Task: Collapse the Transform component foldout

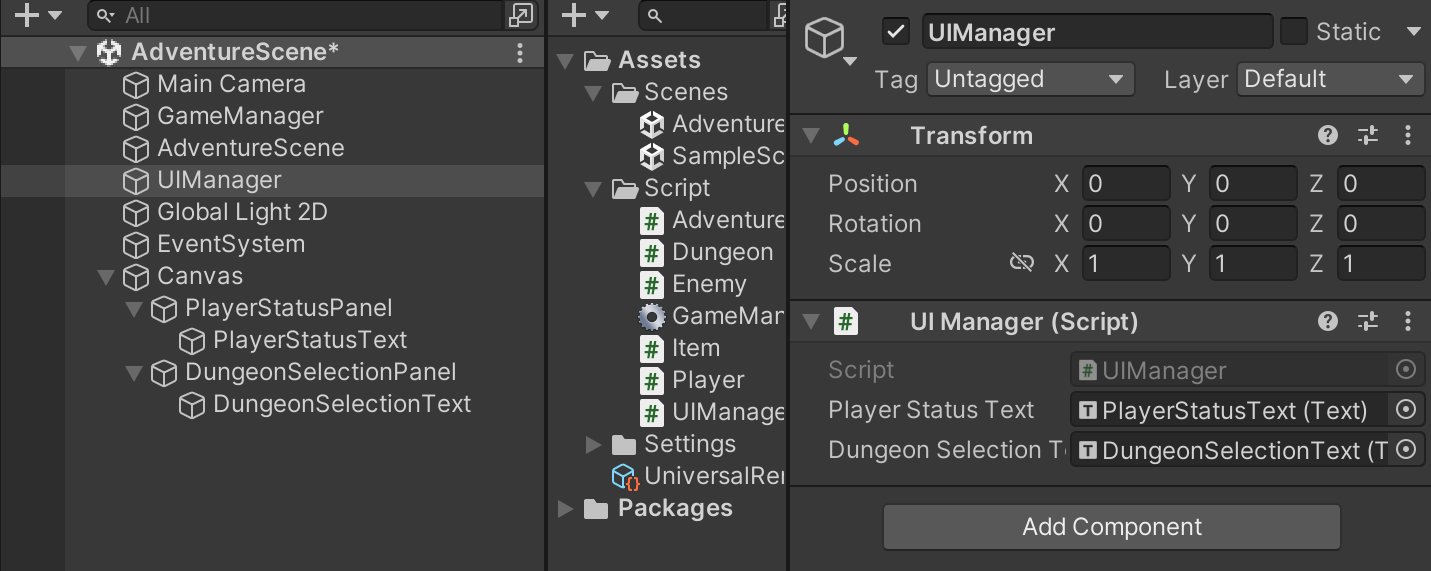Action: [811, 136]
